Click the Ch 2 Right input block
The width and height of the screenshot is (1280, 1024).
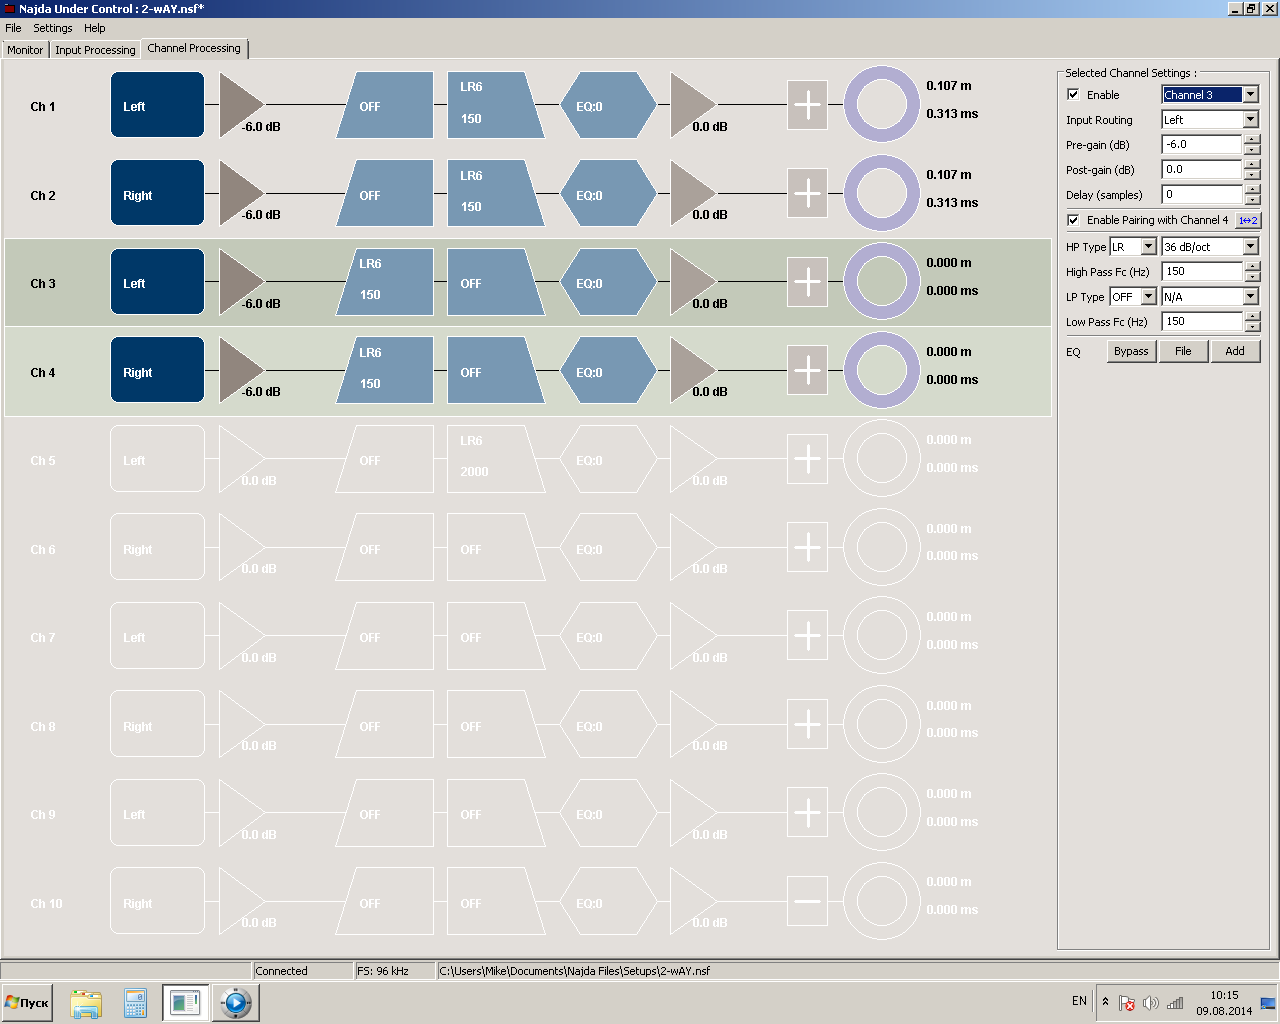click(x=157, y=193)
